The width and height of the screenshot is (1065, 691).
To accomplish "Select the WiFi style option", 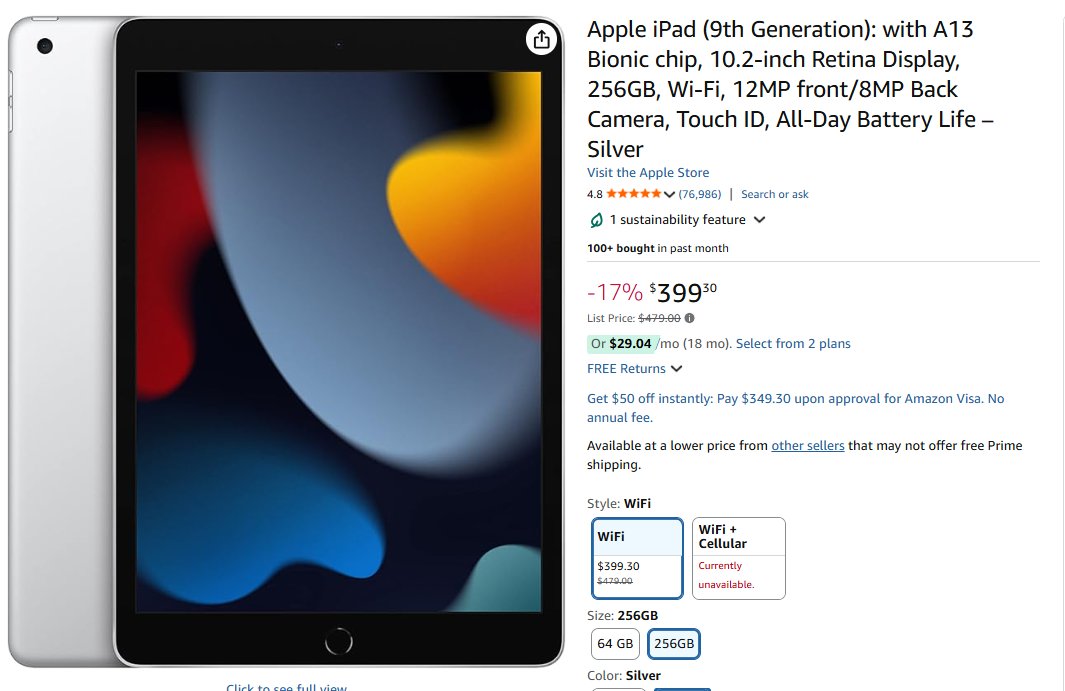I will pos(637,558).
